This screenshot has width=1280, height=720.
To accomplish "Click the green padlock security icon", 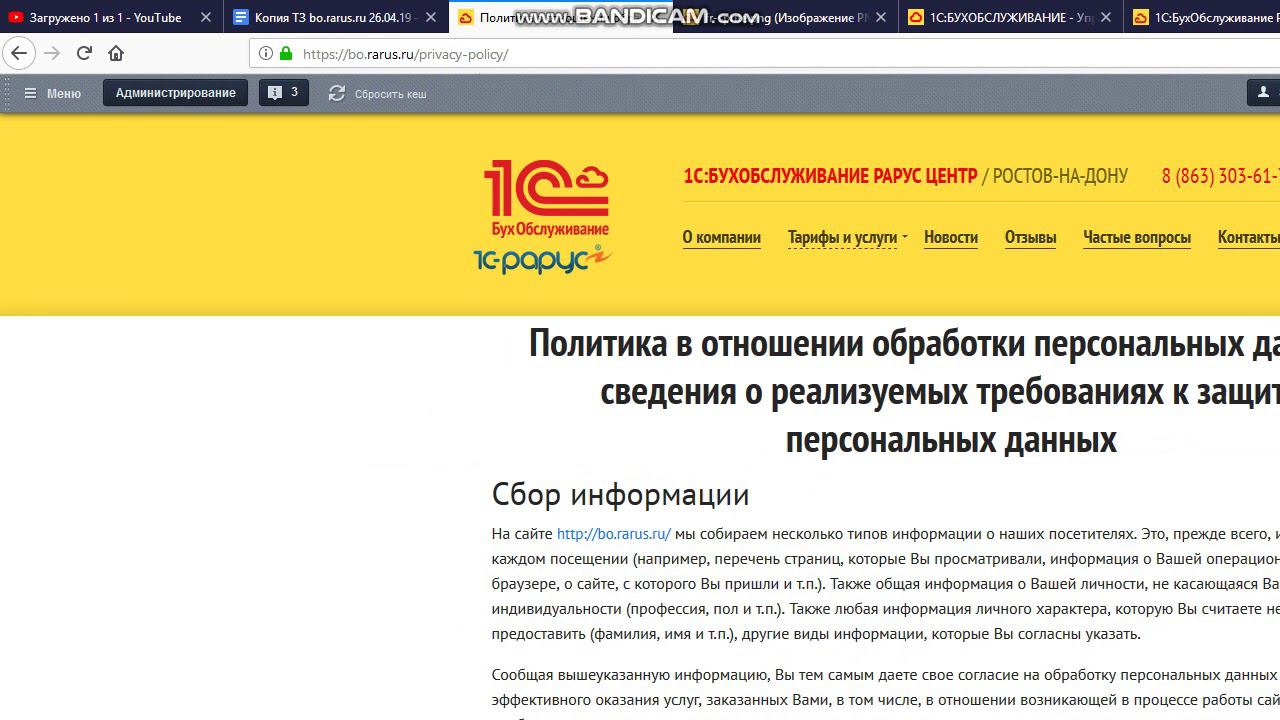I will click(286, 54).
